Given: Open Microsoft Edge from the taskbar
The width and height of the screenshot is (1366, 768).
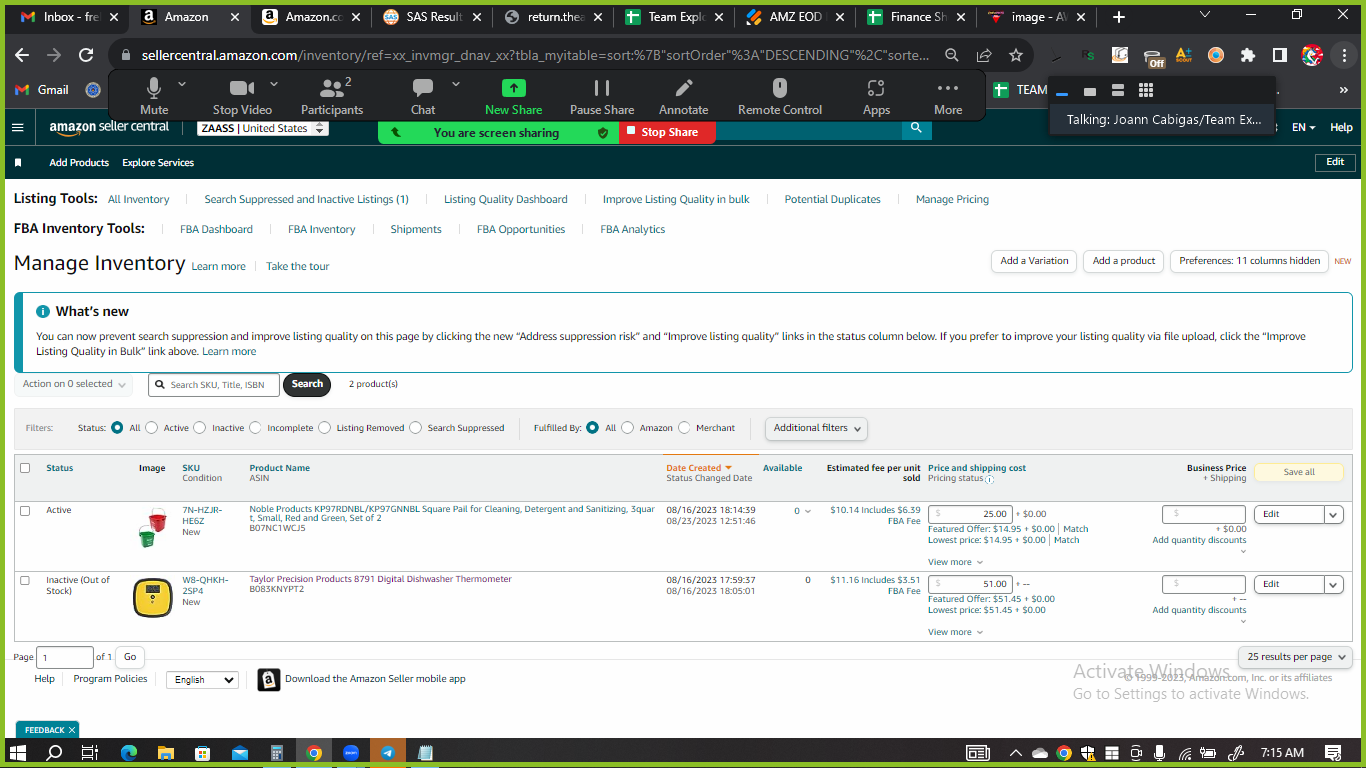Looking at the screenshot, I should pyautogui.click(x=128, y=752).
